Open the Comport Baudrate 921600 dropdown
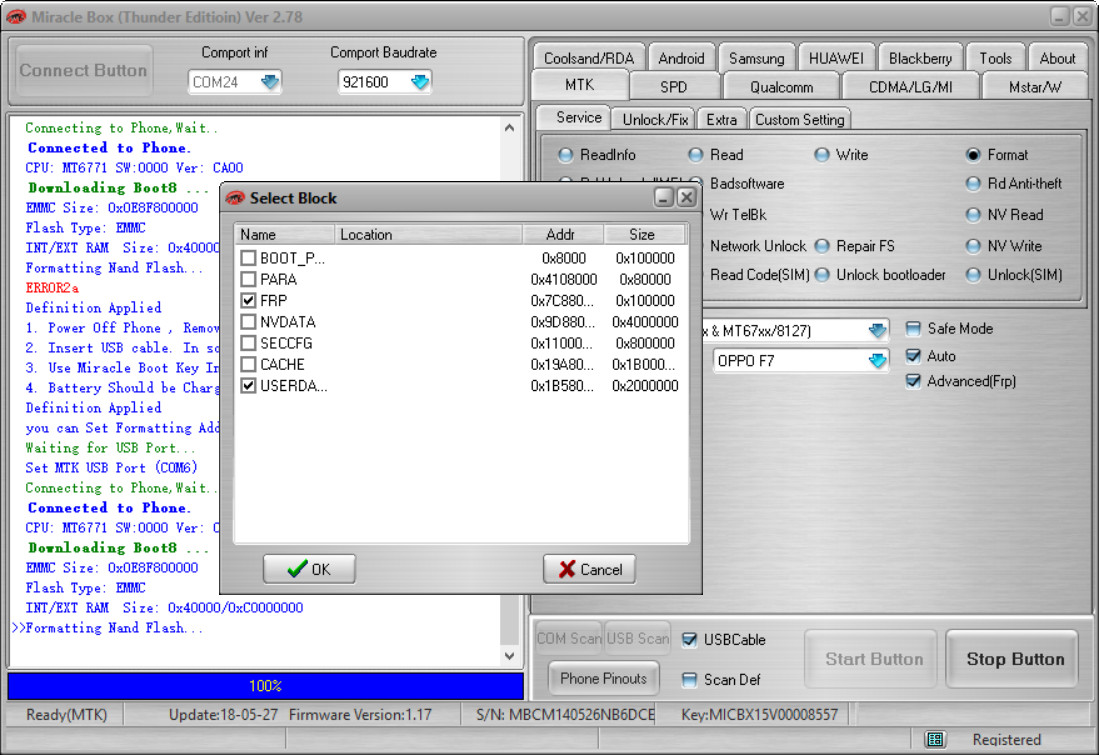 point(420,82)
